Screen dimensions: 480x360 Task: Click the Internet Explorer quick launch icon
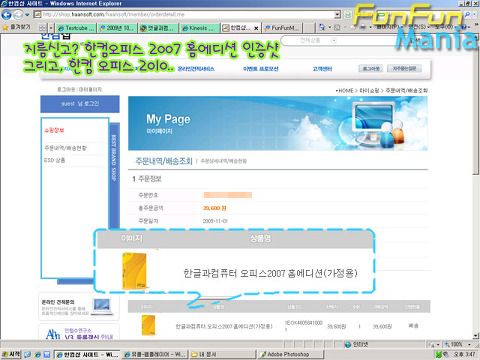click(x=37, y=355)
